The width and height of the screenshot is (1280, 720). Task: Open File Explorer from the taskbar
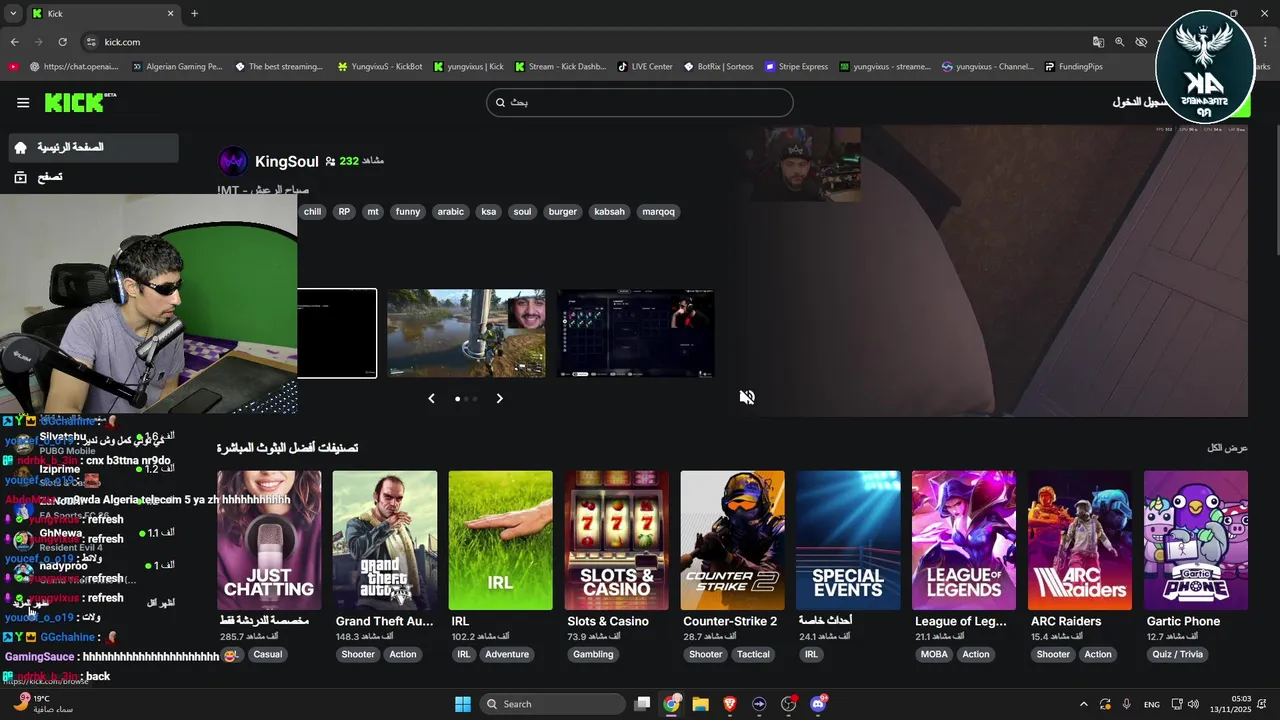(x=701, y=704)
